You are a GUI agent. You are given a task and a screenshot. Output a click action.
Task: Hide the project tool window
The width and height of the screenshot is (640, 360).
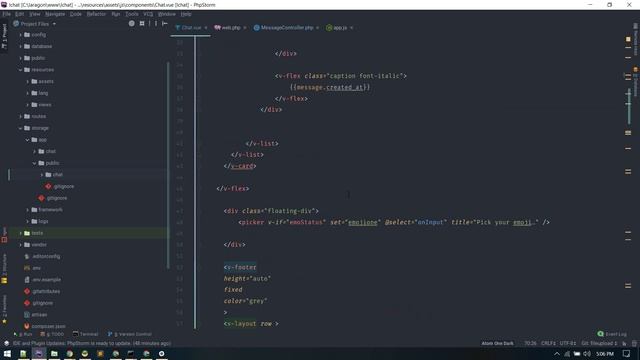pyautogui.click(x=165, y=24)
